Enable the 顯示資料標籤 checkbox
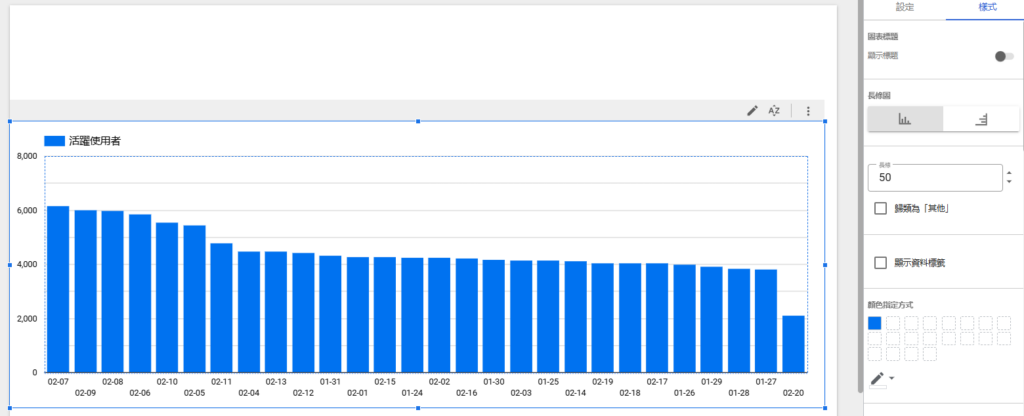 click(881, 263)
